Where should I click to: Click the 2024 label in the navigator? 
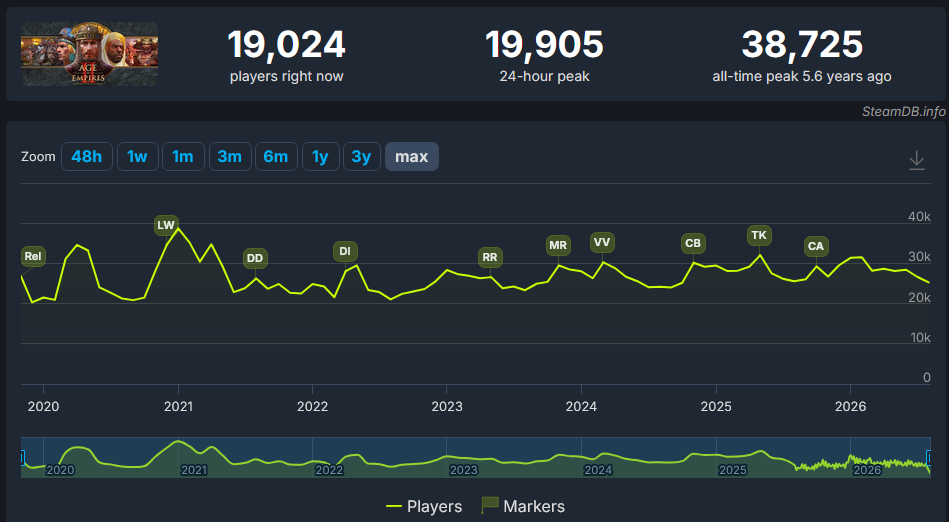(598, 470)
